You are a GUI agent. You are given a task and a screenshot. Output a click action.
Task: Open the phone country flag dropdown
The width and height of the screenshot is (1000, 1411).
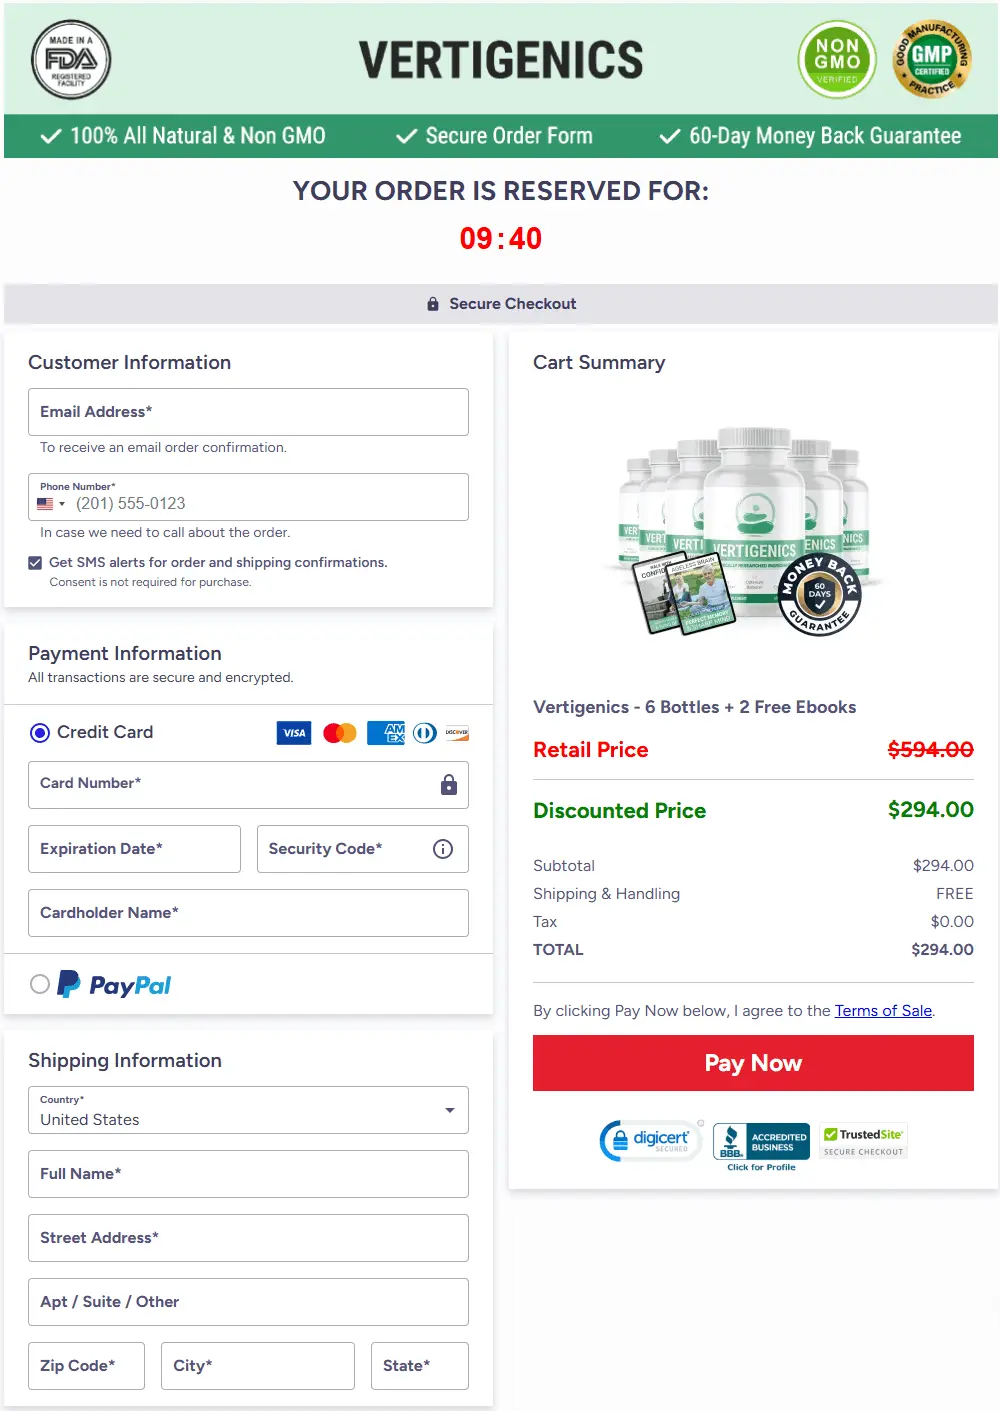pos(51,504)
